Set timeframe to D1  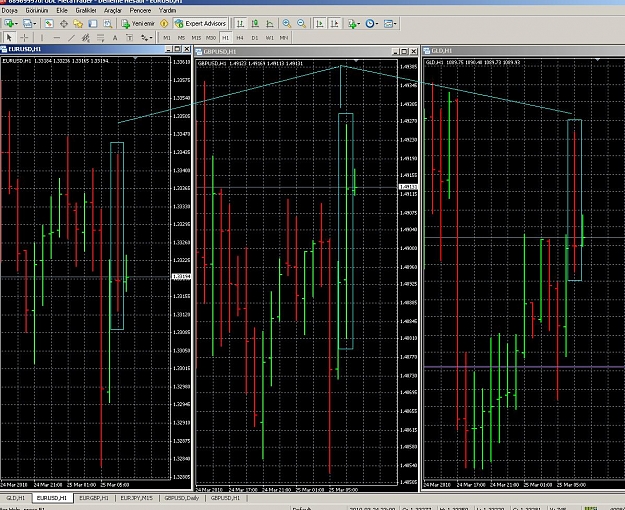click(255, 38)
